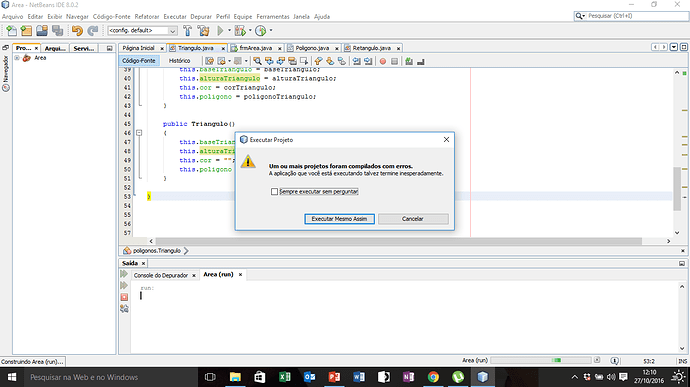Collapse the code fold at line 46
The width and height of the screenshot is (690, 387).
pyautogui.click(x=139, y=133)
